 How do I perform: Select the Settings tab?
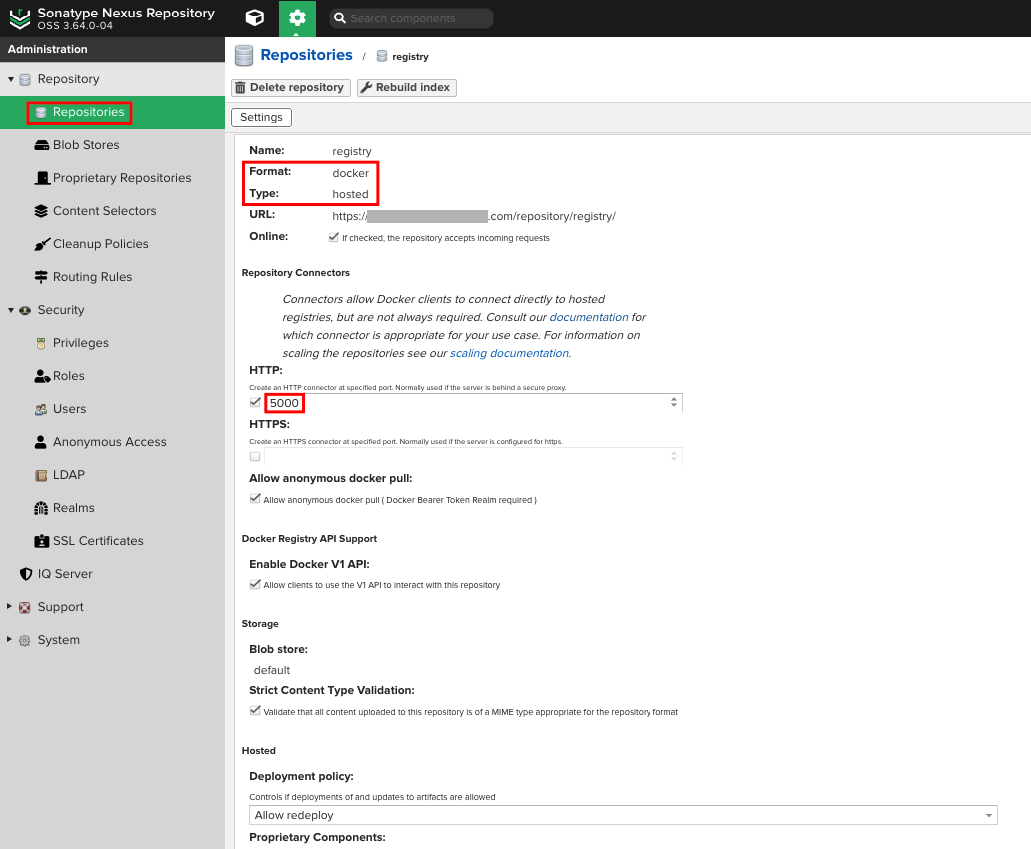click(261, 117)
